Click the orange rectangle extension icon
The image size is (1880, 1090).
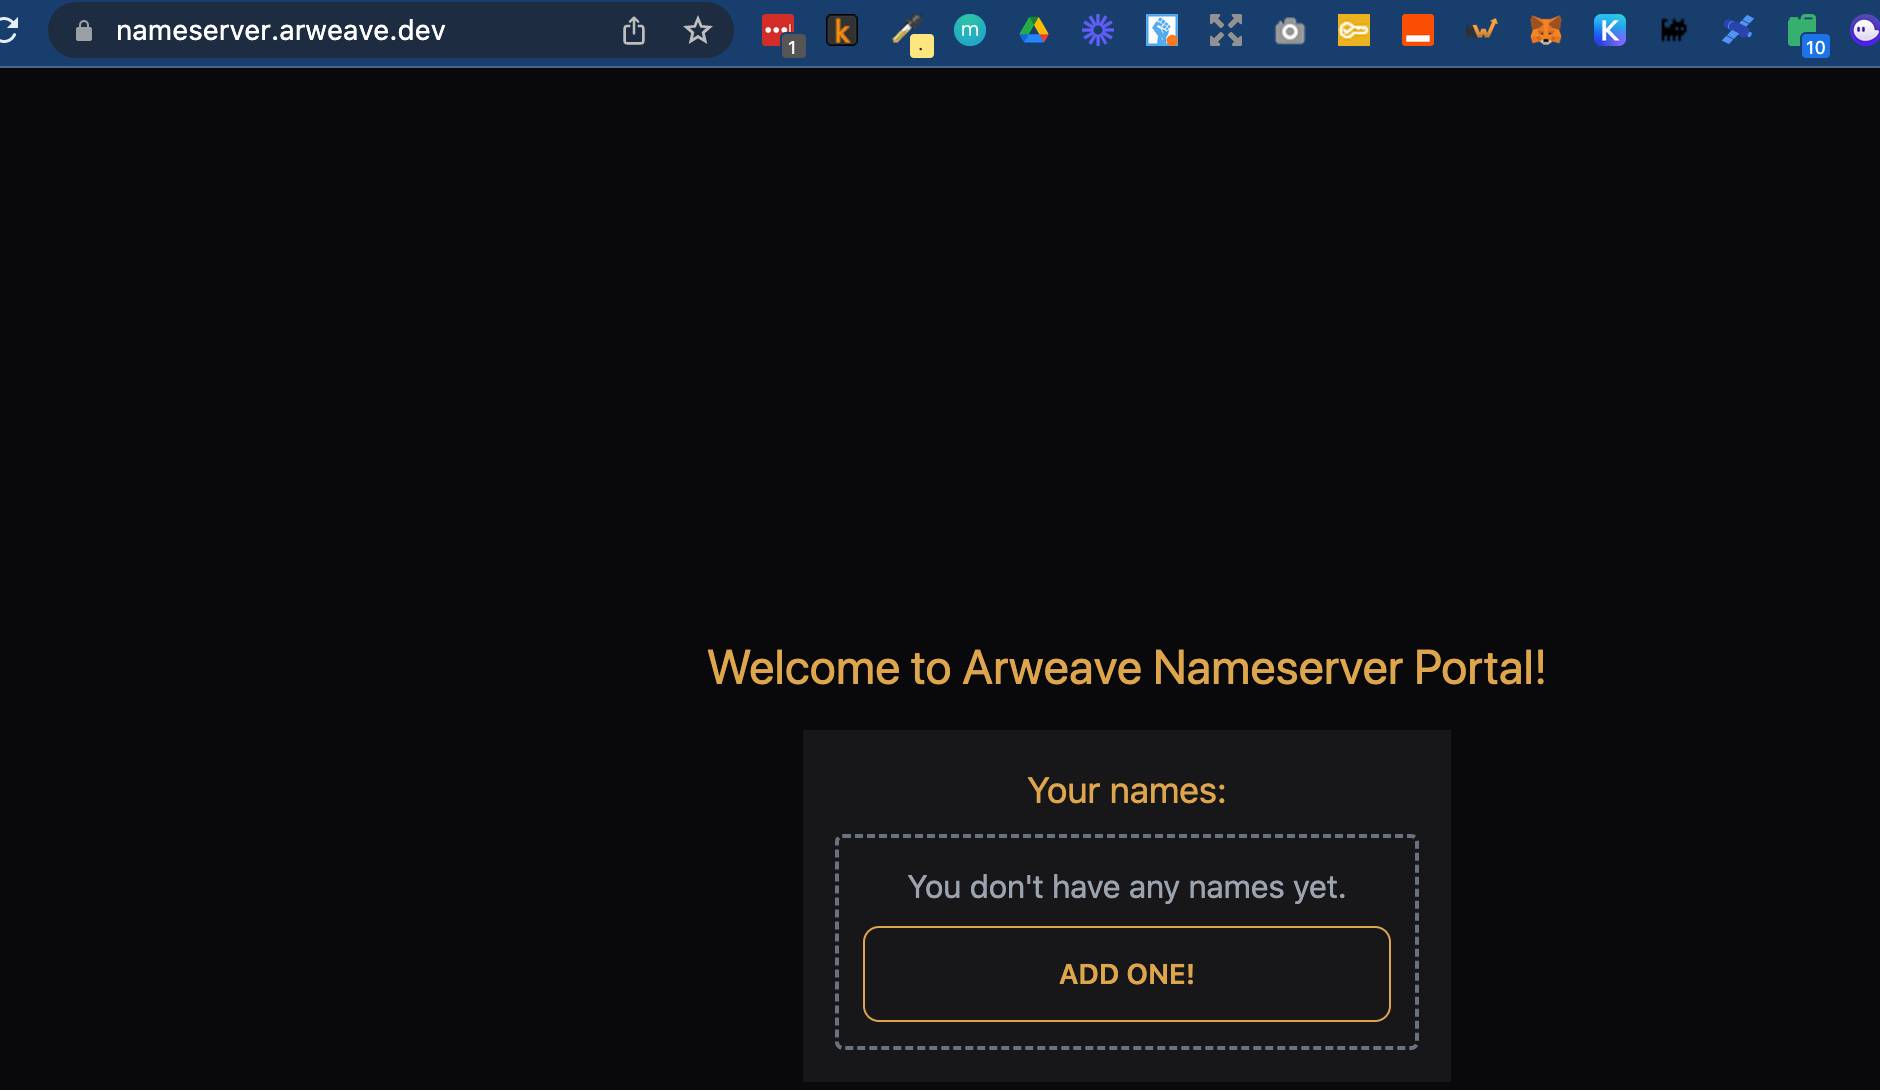pos(1418,30)
